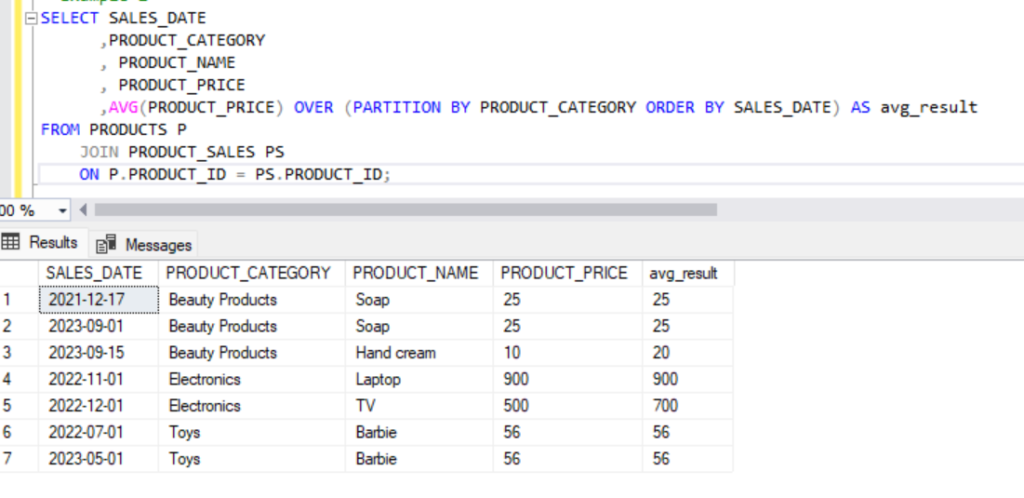
Task: Click the top-left corner cell of the results grid
Action: (18, 273)
